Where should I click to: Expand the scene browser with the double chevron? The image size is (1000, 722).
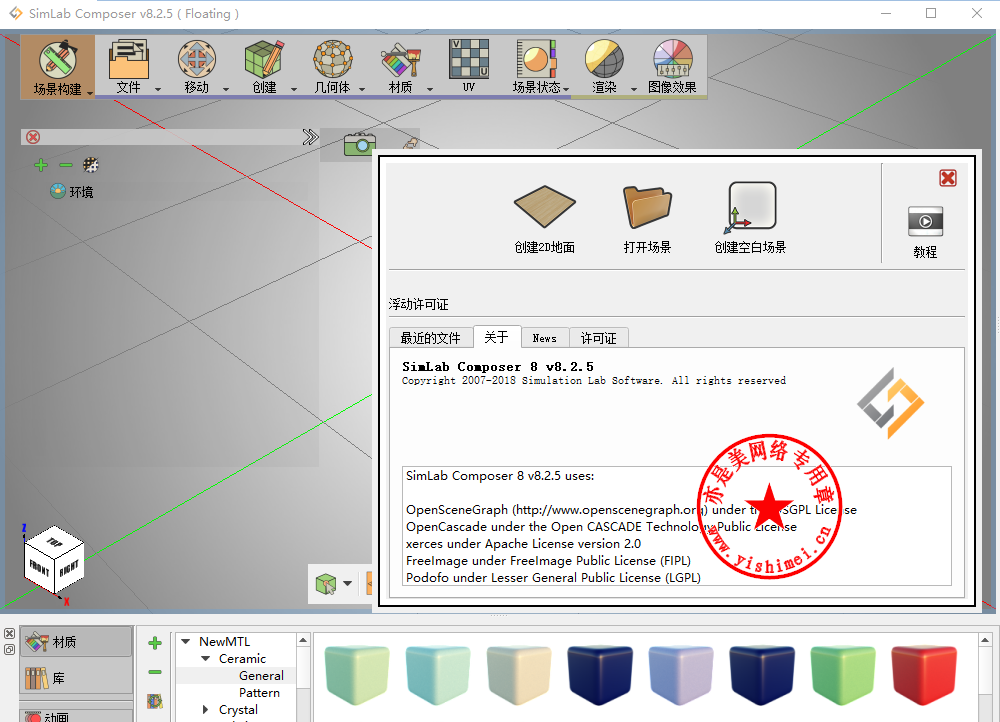(x=310, y=137)
